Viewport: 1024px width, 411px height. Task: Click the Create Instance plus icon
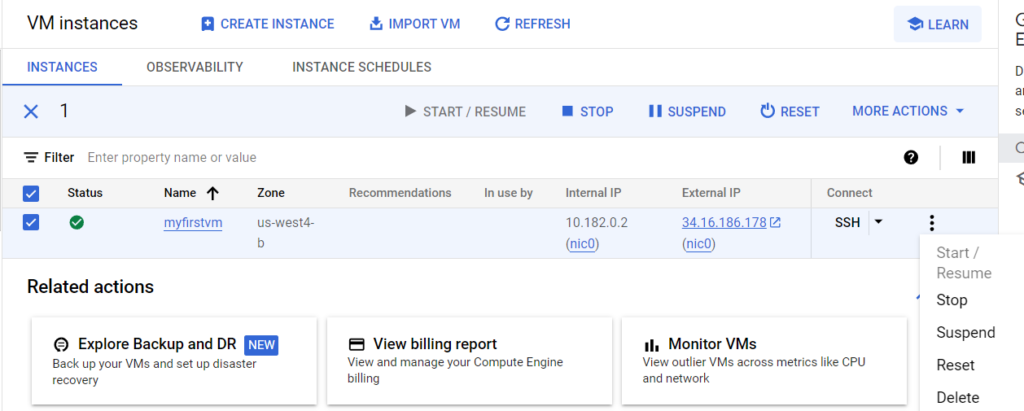pyautogui.click(x=207, y=24)
